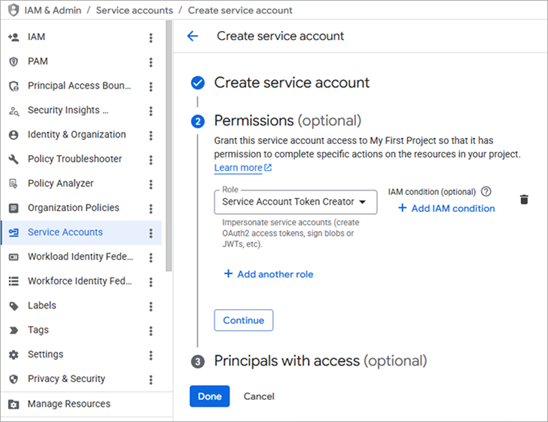Expand the Create service account step heading
Viewport: 548px width, 422px height.
click(291, 83)
